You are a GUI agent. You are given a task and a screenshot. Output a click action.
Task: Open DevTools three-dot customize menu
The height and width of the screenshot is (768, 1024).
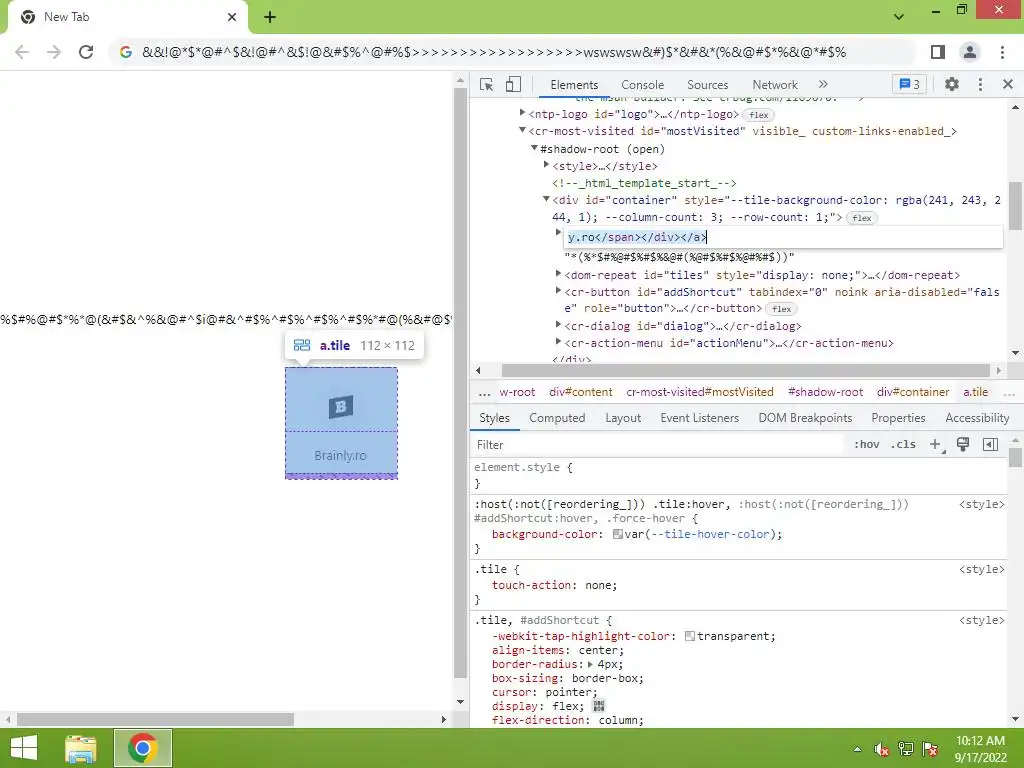(x=980, y=84)
